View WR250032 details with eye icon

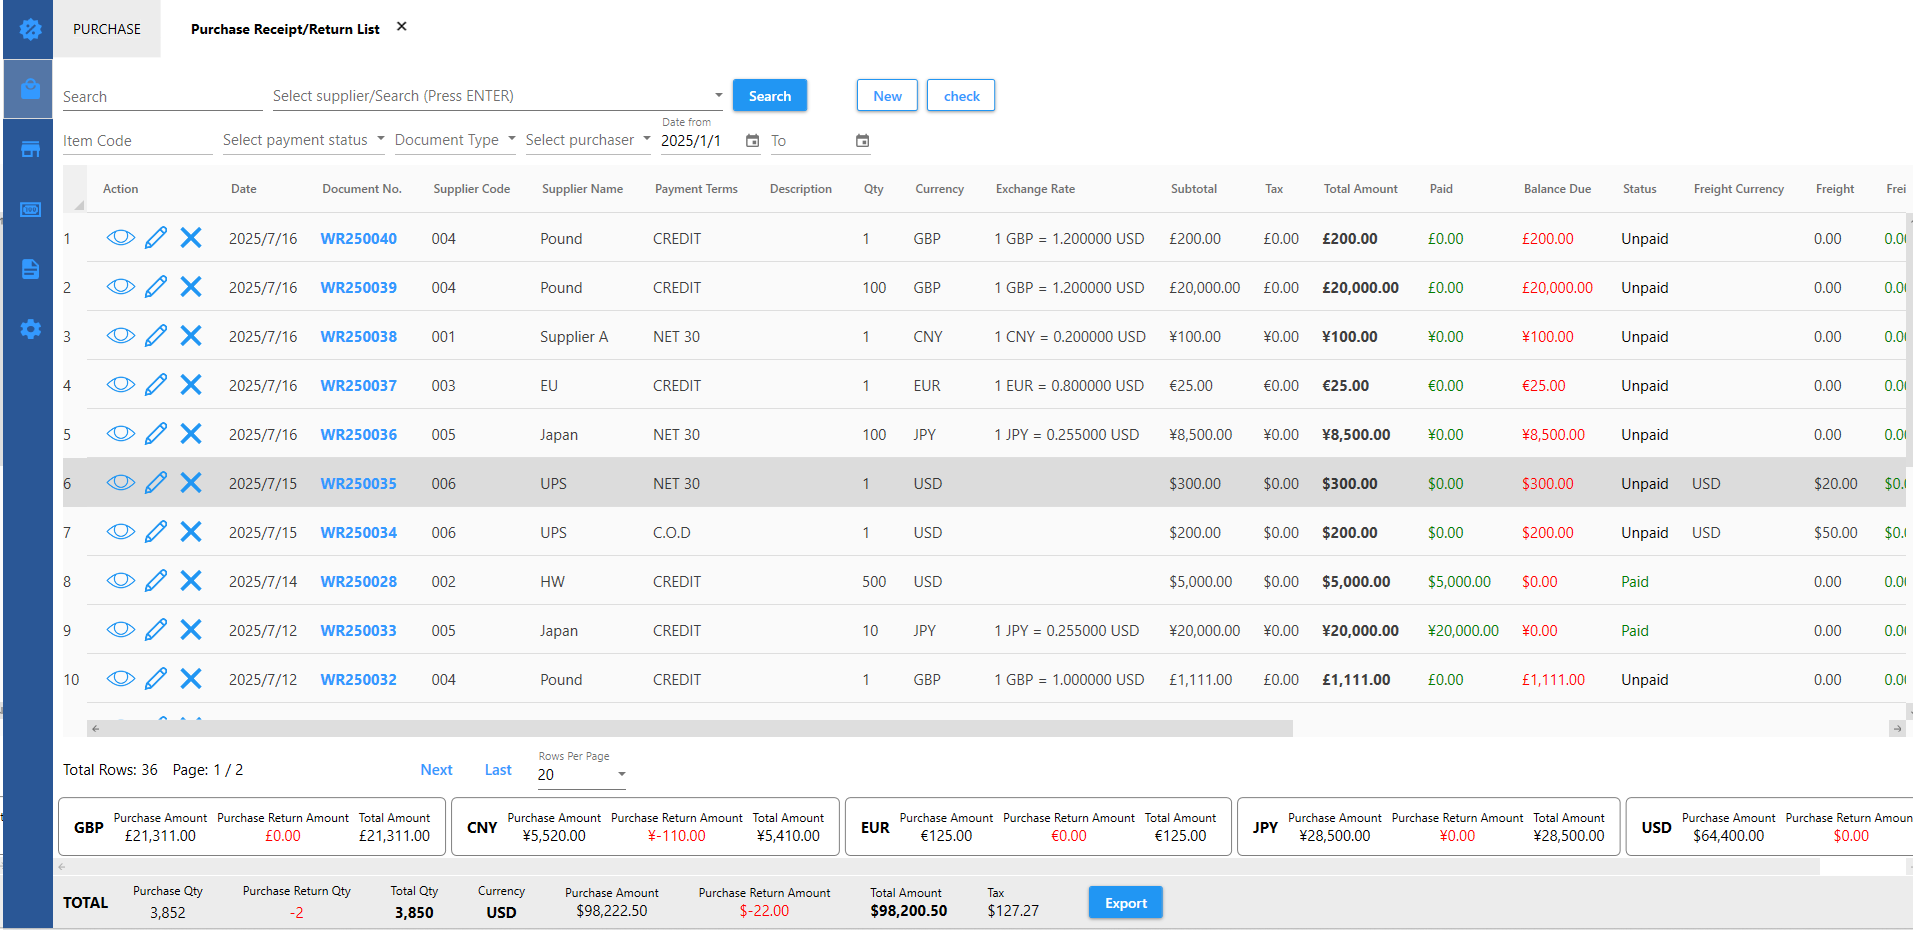pyautogui.click(x=120, y=679)
